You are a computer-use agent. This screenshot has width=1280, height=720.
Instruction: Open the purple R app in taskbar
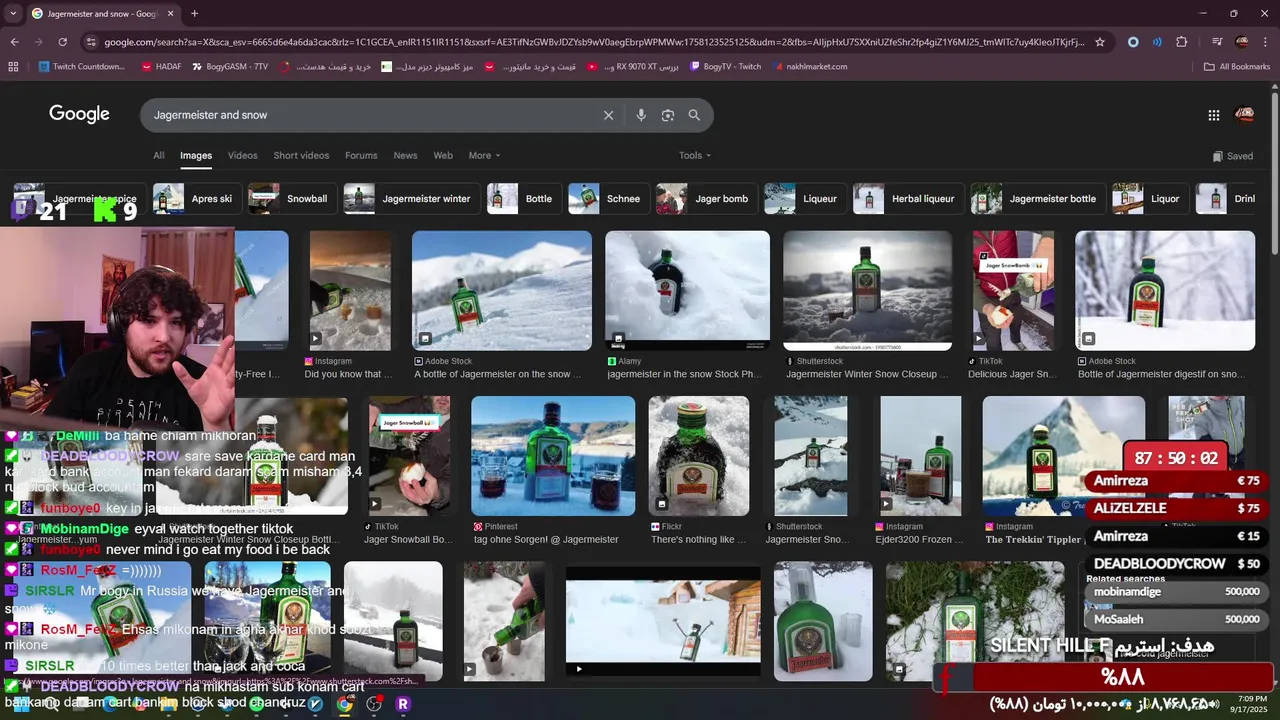click(x=403, y=704)
